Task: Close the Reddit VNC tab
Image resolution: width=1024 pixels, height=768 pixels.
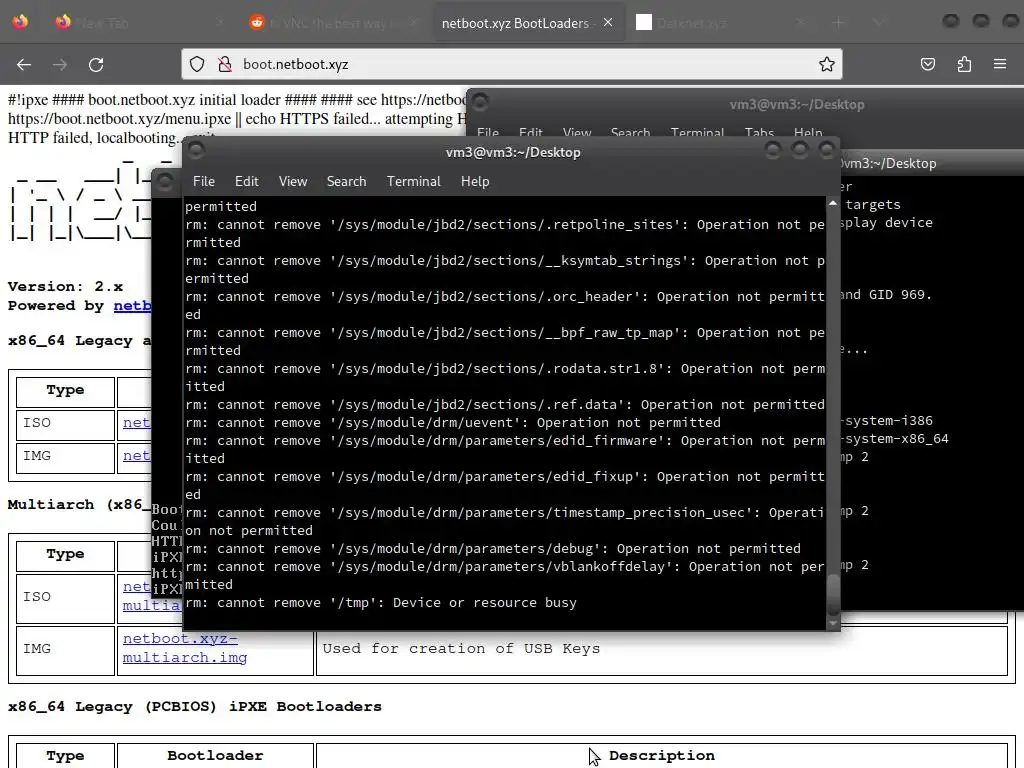Action: (413, 23)
